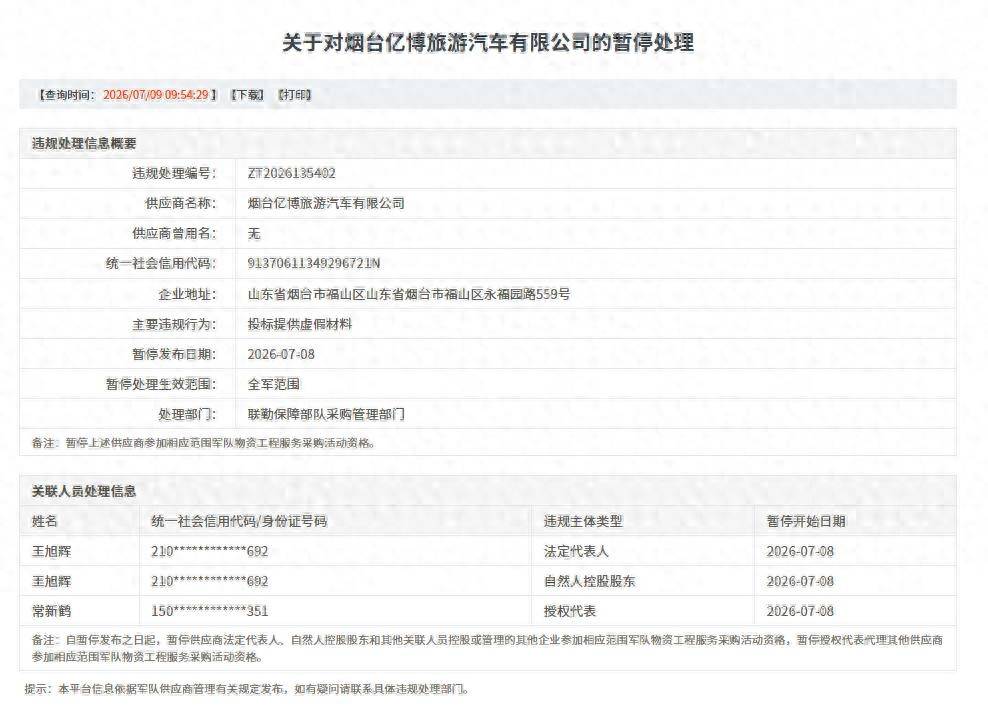Click the 暂停开始日期 column header
The image size is (988, 709).
pos(806,521)
